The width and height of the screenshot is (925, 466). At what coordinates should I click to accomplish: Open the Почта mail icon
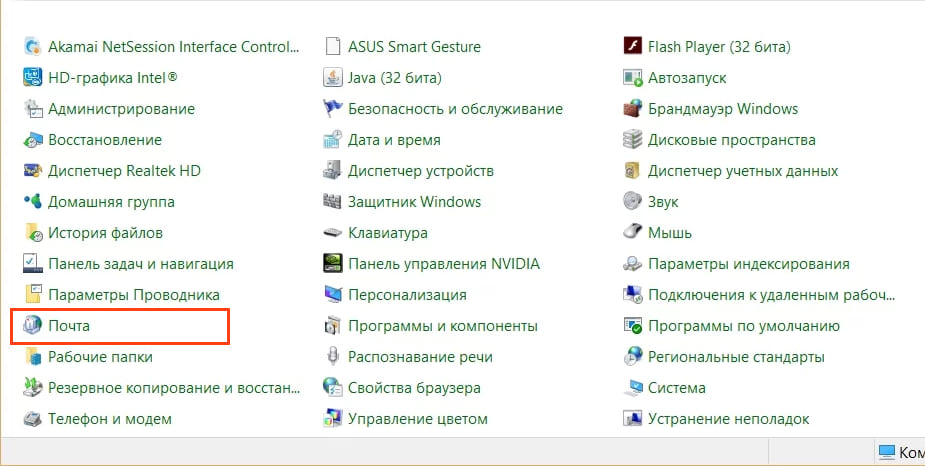[x=32, y=325]
